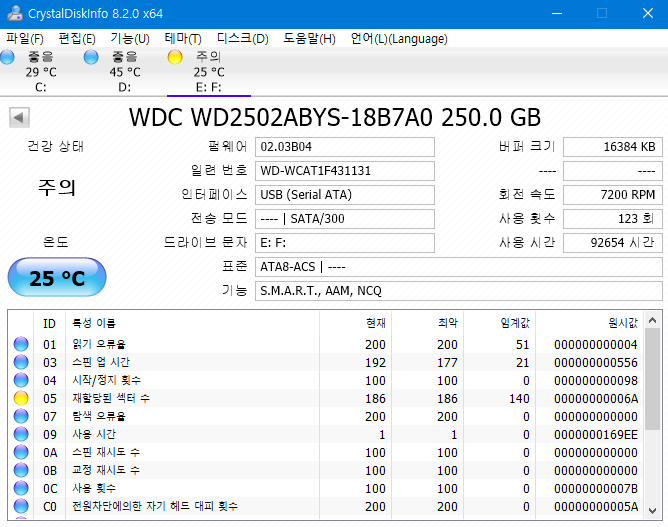
Task: Click the standard field ATA8-ACS
Action: pyautogui.click(x=459, y=267)
